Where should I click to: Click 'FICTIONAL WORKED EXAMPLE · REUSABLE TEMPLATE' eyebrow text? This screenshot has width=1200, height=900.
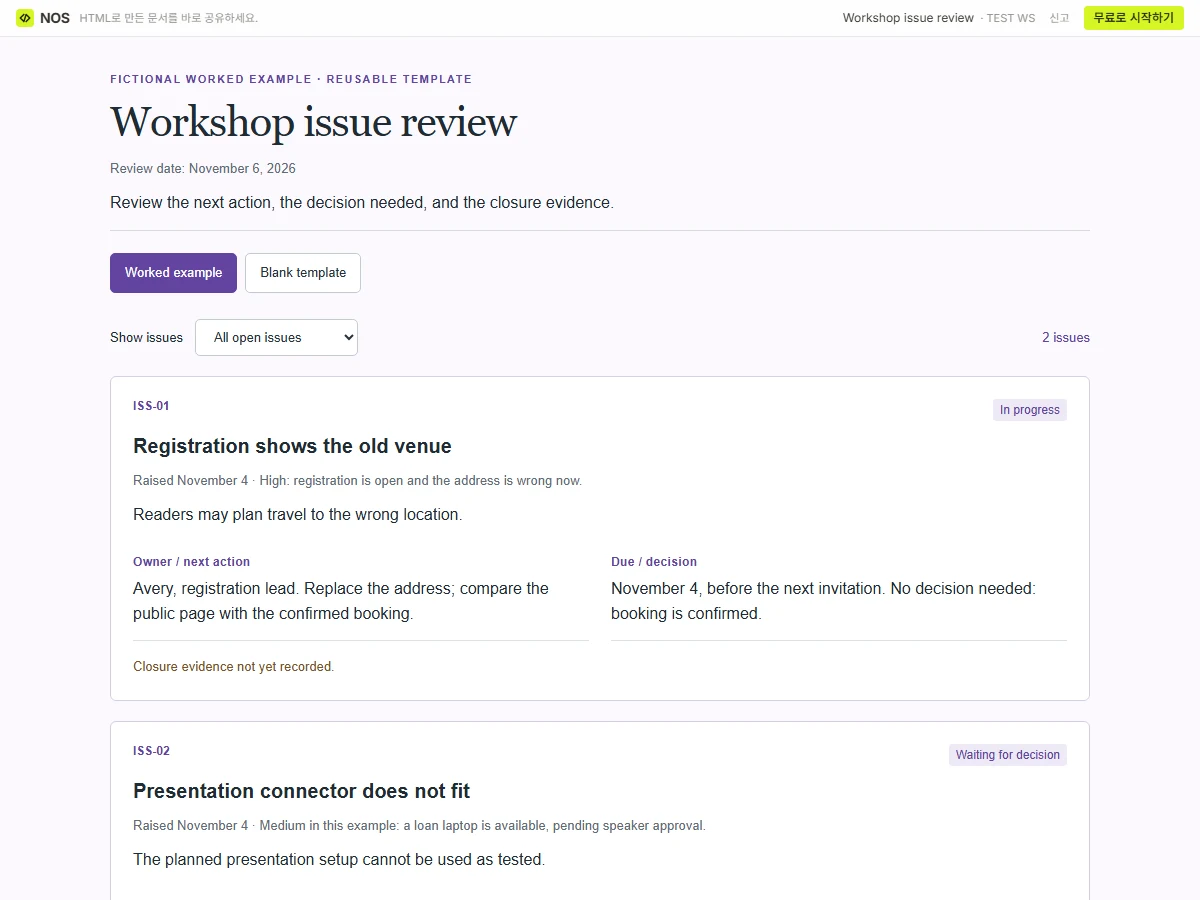291,79
